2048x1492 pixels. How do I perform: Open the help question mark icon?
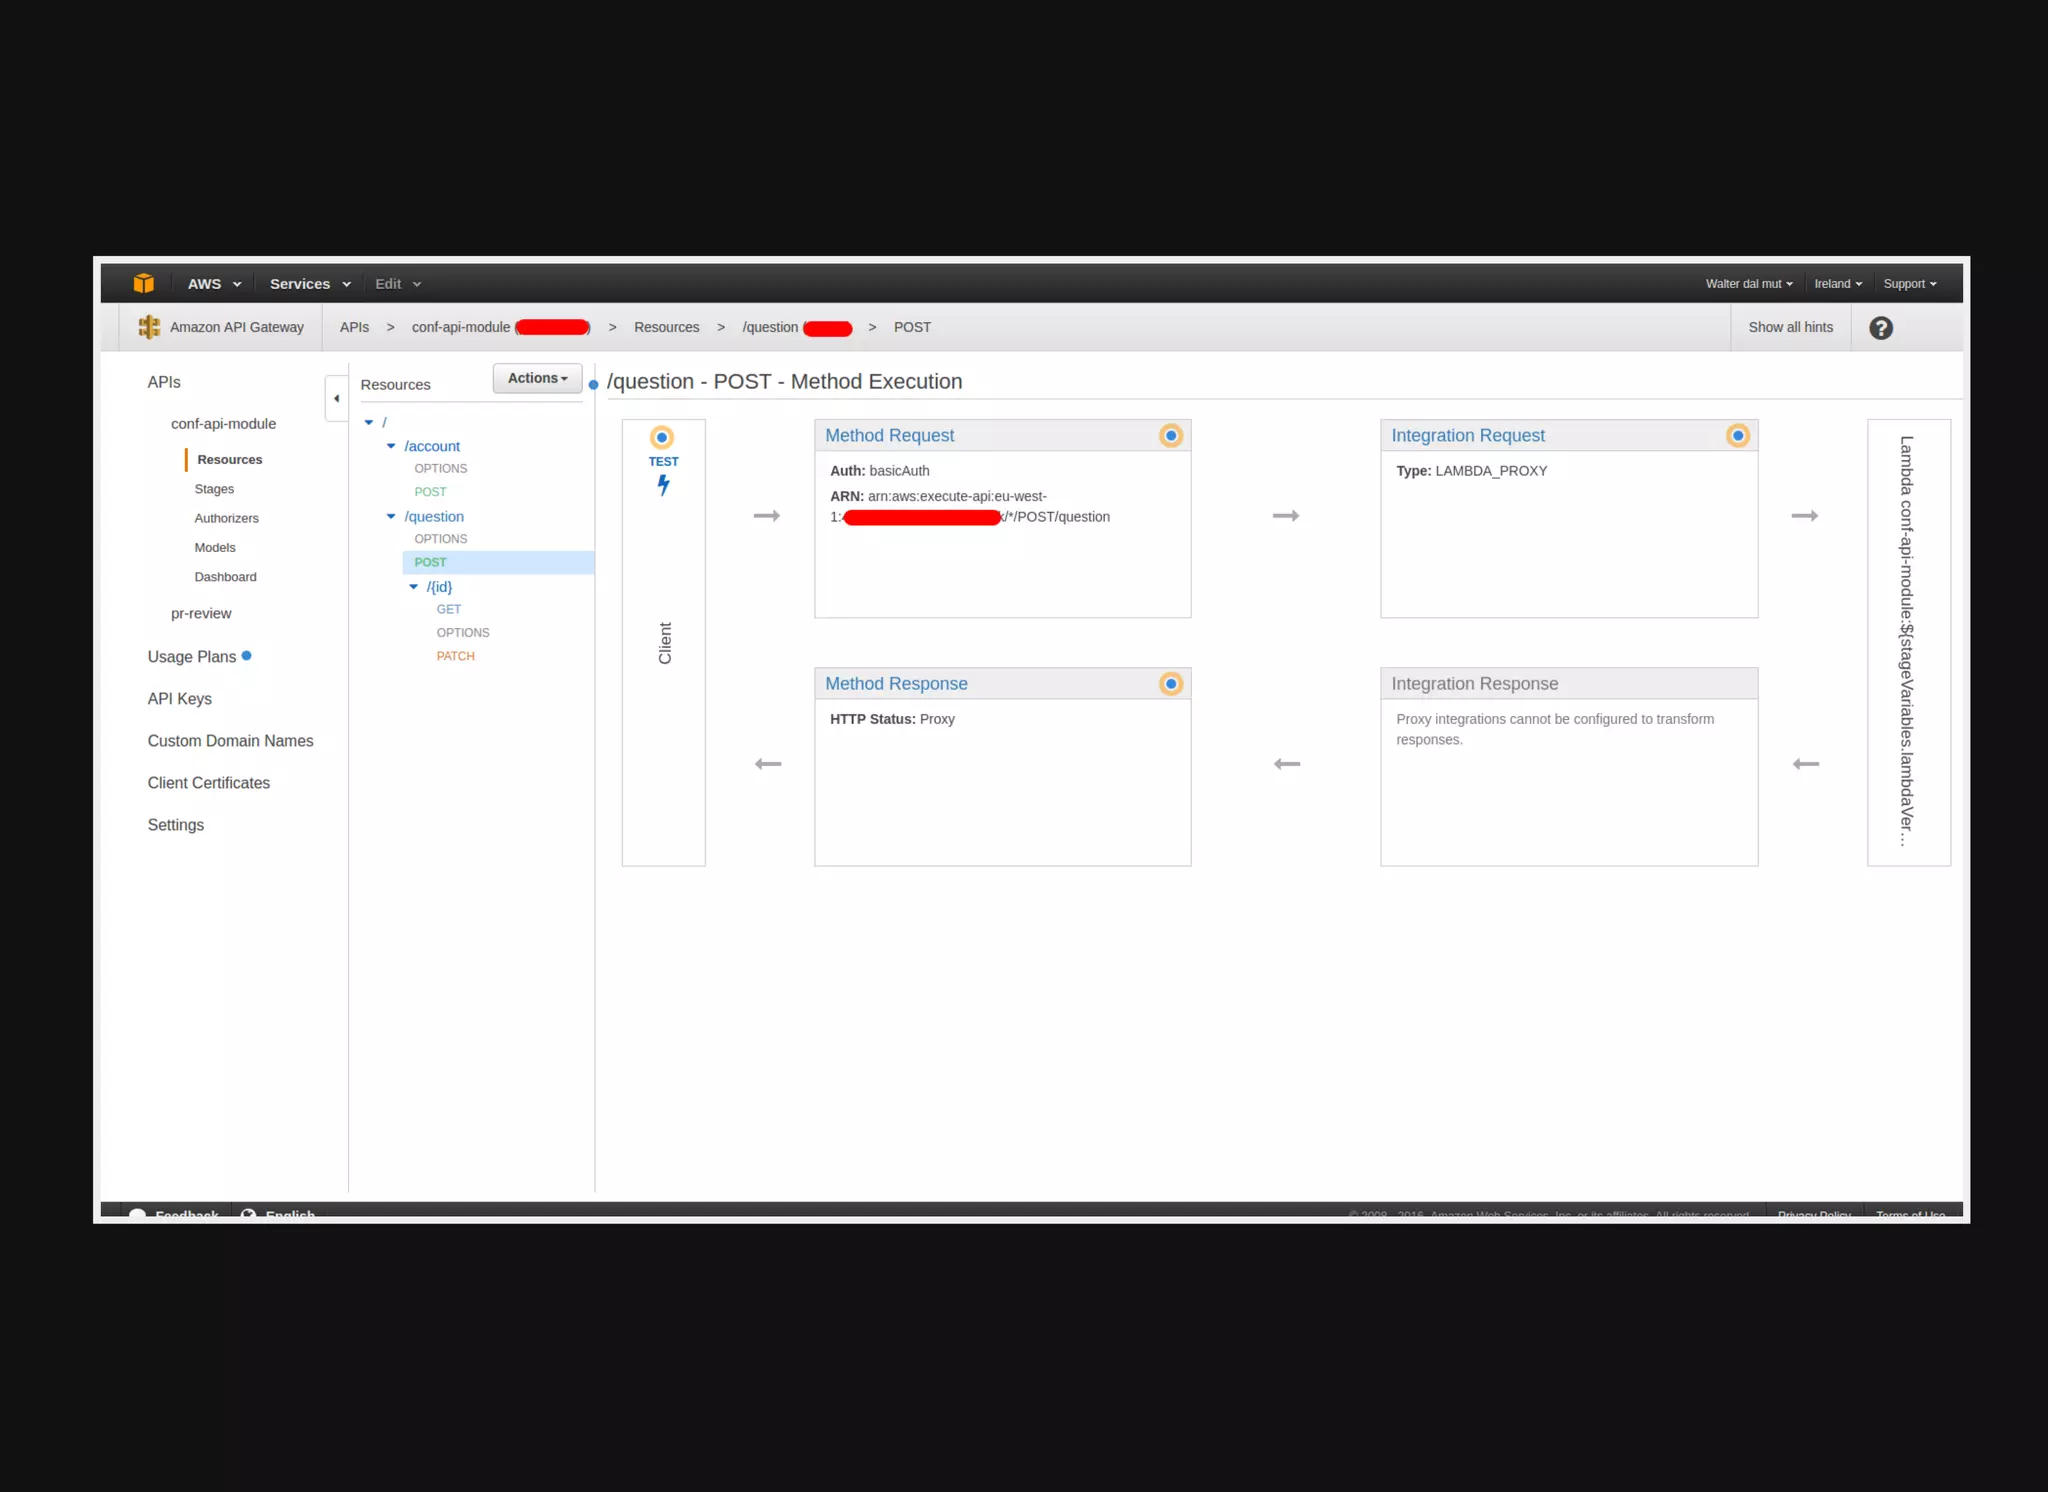click(x=1880, y=328)
